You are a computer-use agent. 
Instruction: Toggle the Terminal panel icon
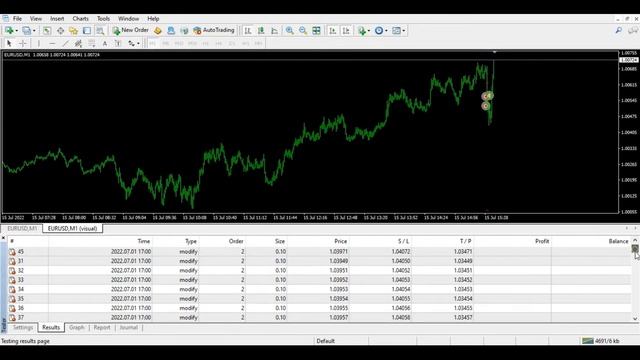click(87, 31)
